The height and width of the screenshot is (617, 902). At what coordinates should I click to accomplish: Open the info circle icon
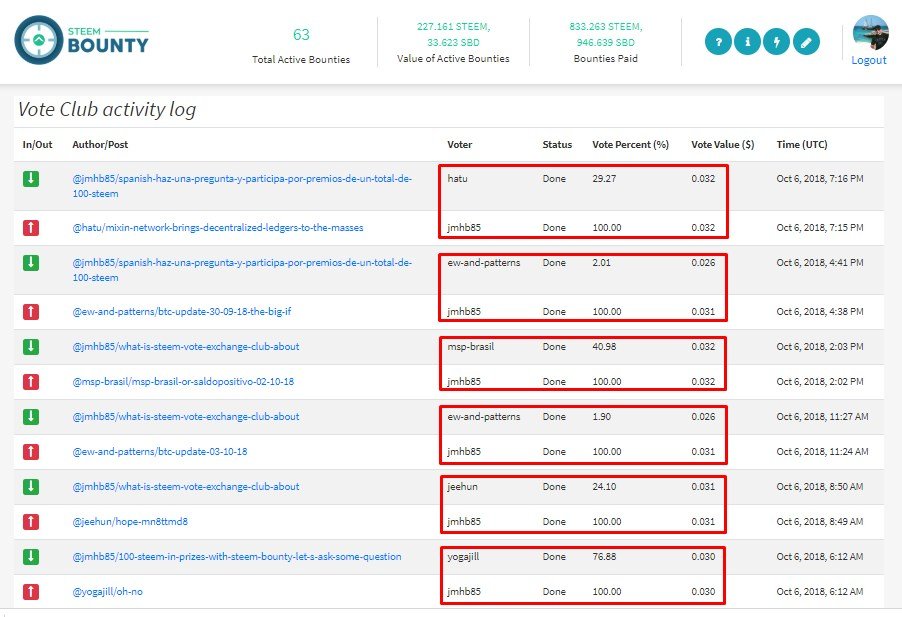point(747,42)
